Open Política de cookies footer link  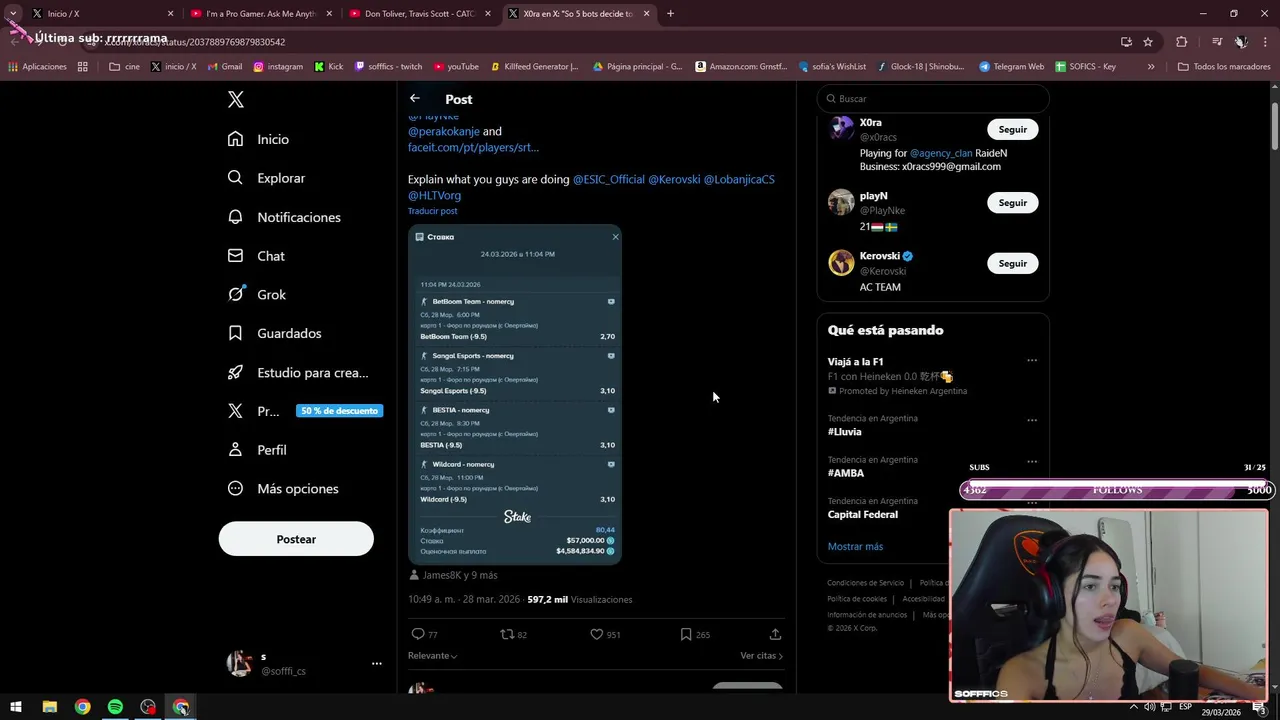[857, 599]
